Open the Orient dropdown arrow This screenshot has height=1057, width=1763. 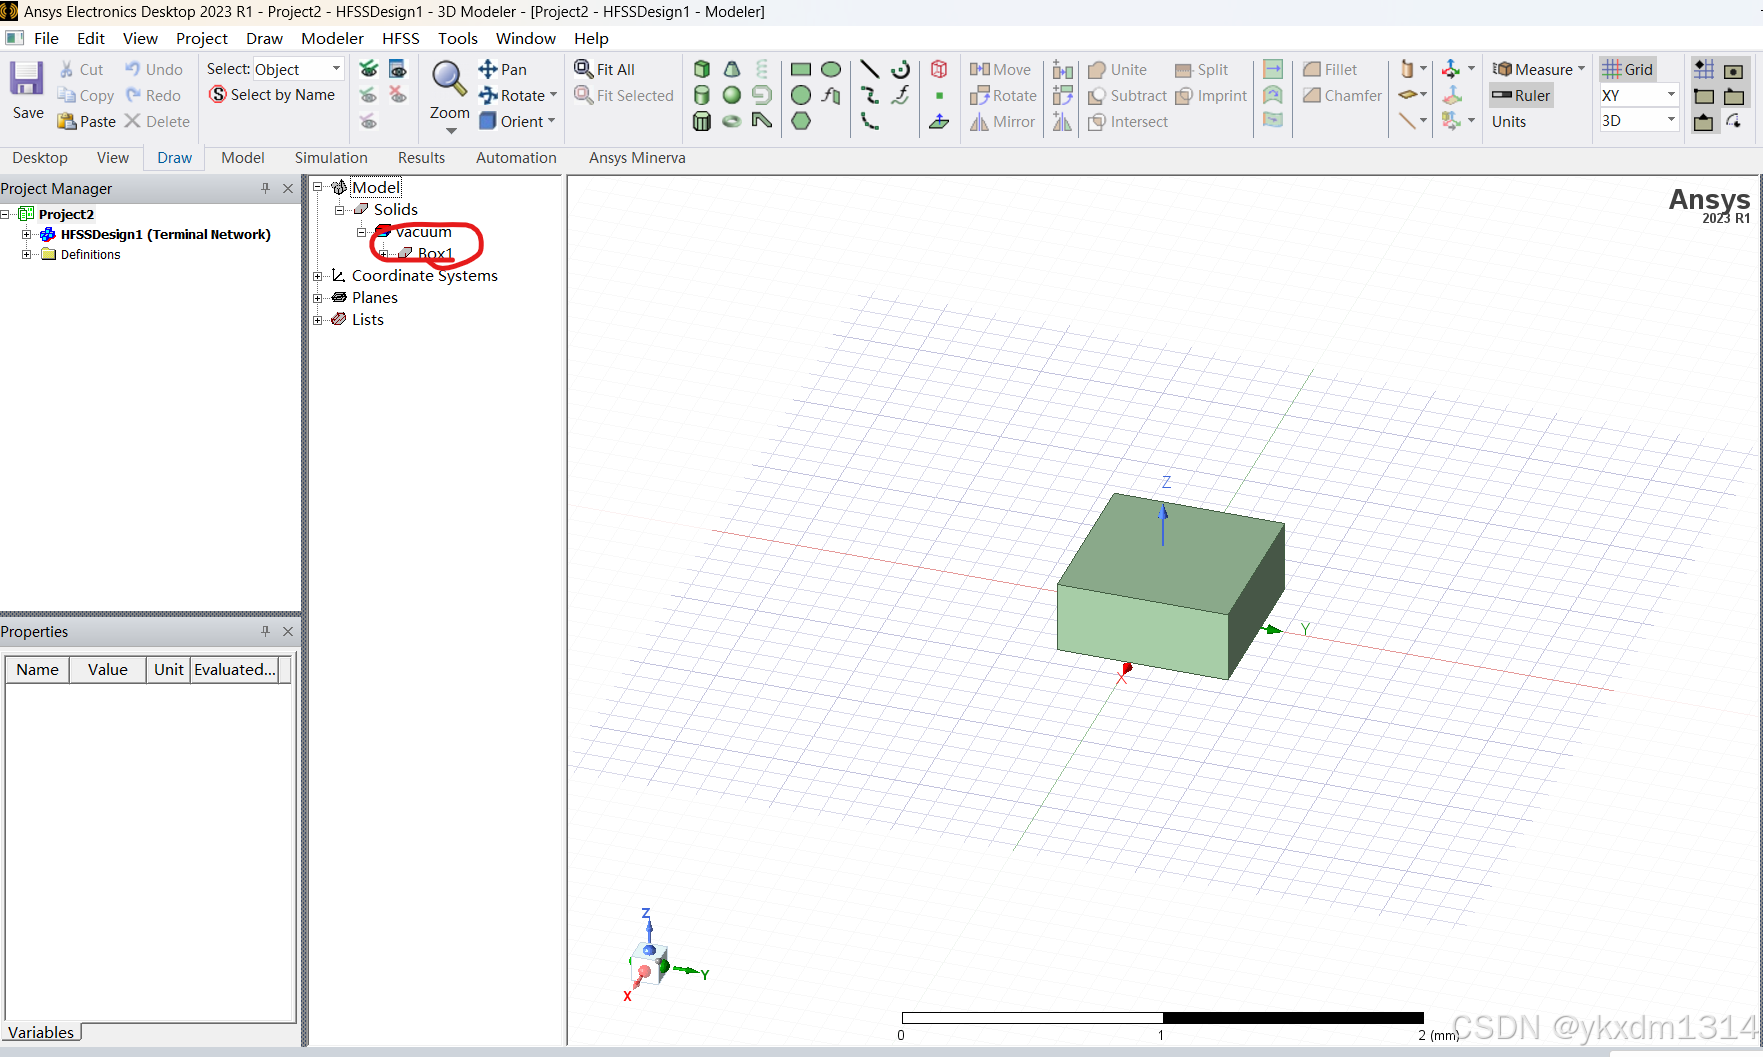[x=551, y=121]
